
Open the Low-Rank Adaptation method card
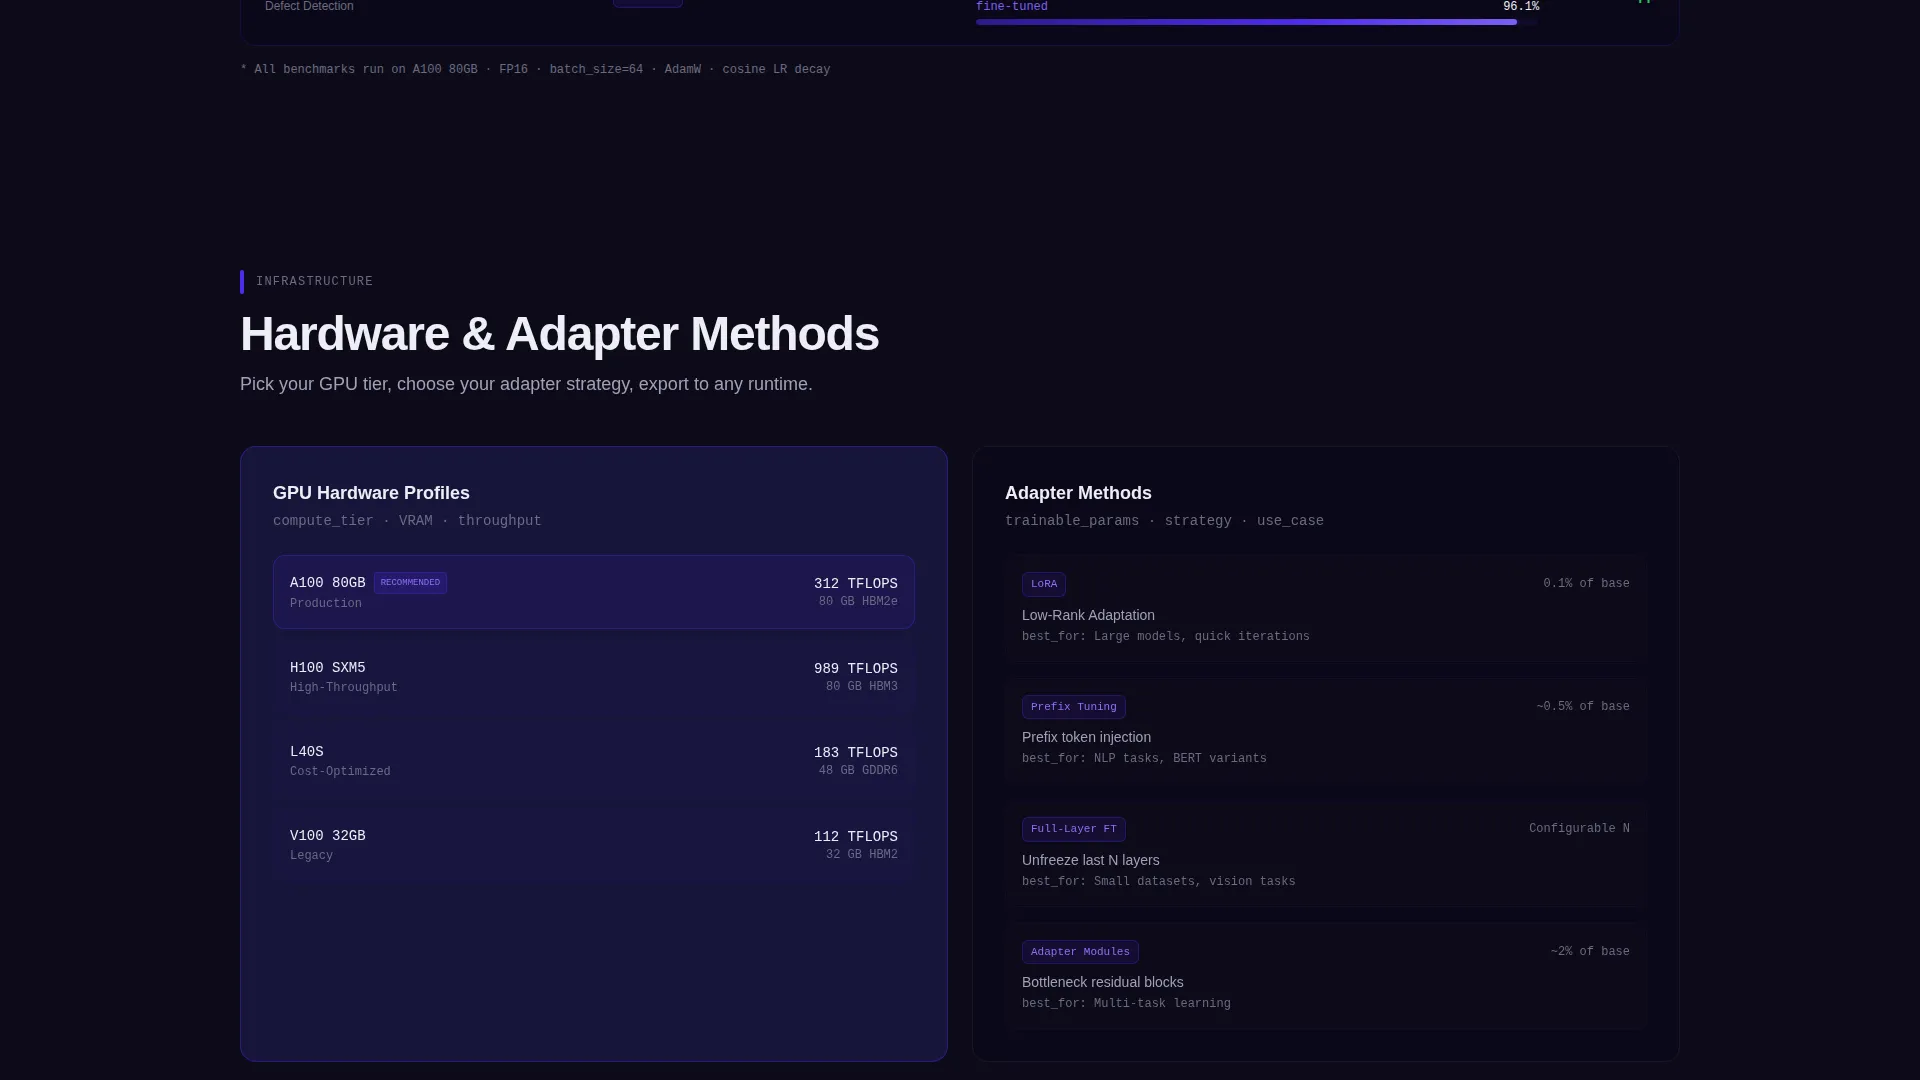click(1325, 608)
